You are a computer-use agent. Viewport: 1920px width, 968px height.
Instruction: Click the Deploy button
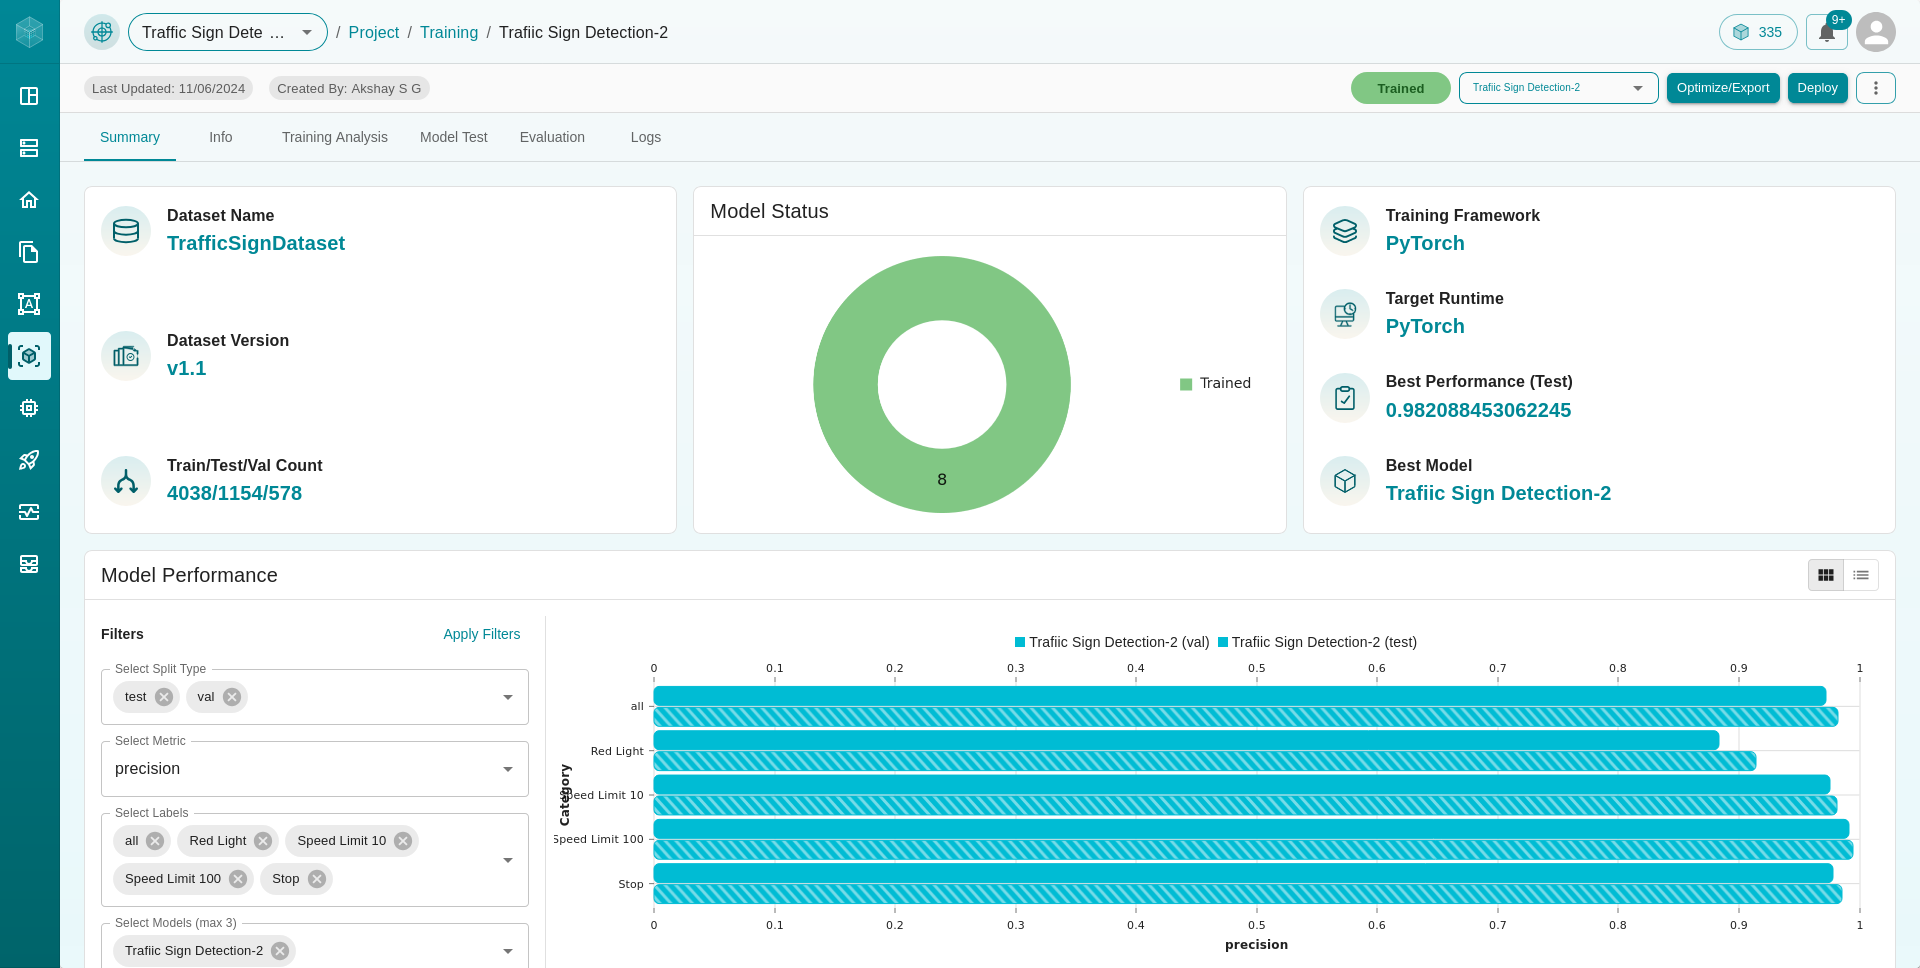(1817, 88)
